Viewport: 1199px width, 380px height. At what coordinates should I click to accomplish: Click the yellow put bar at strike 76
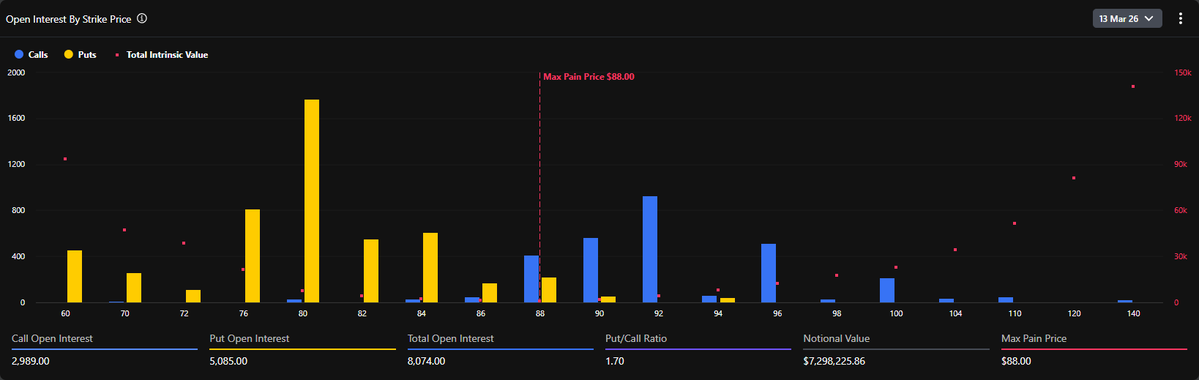[252, 256]
